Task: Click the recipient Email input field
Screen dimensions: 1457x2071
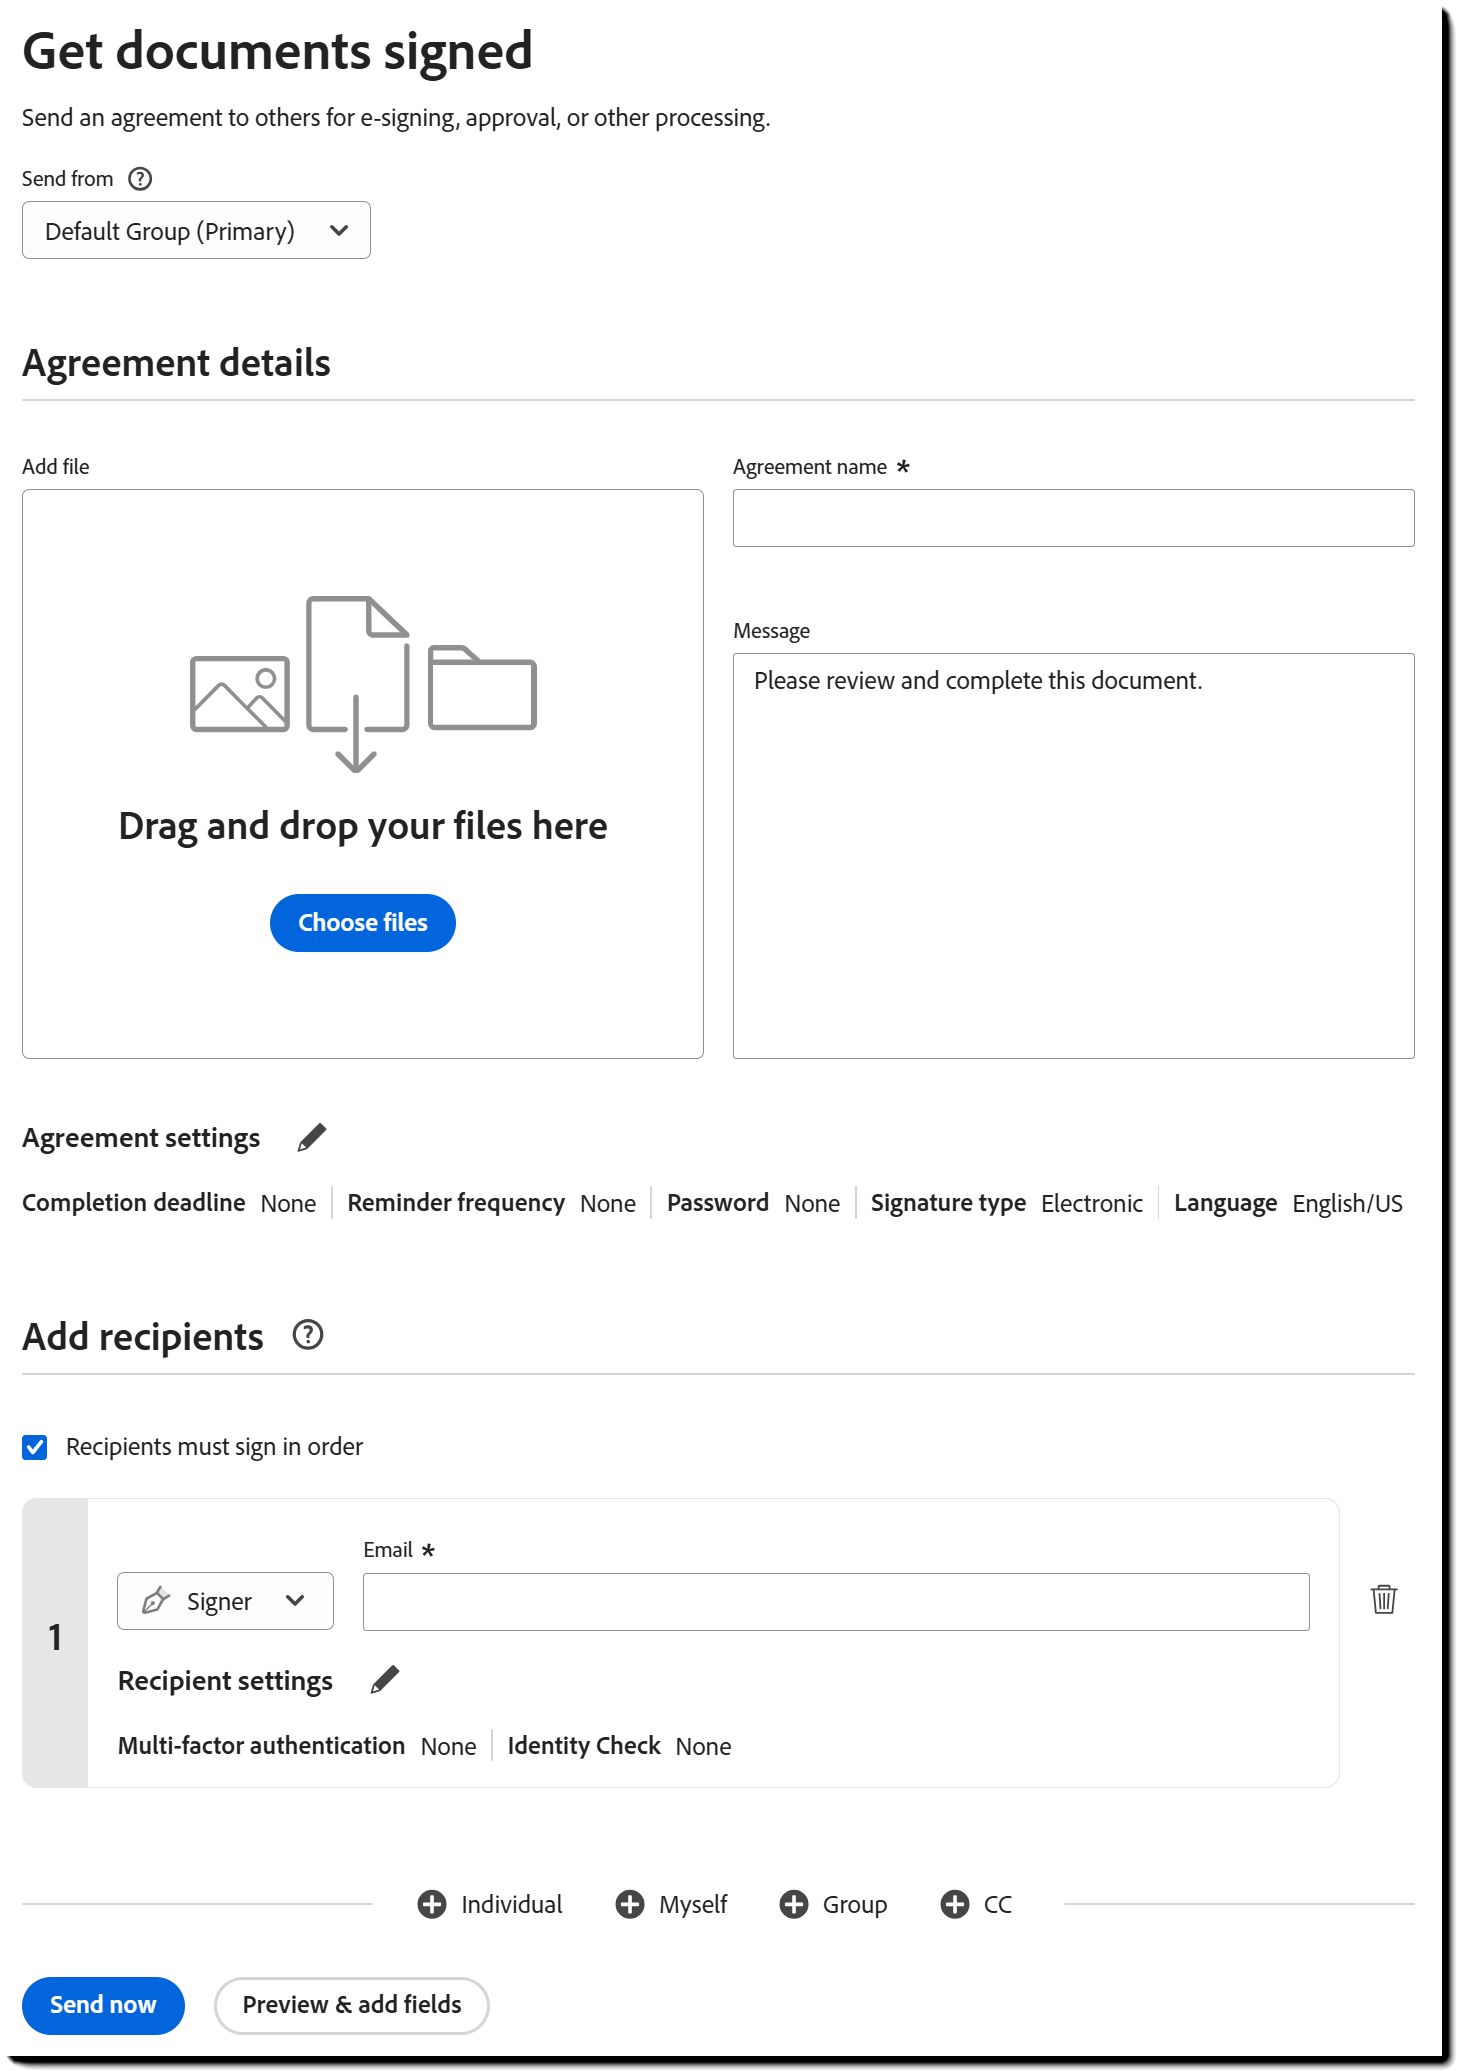Action: tap(836, 1602)
